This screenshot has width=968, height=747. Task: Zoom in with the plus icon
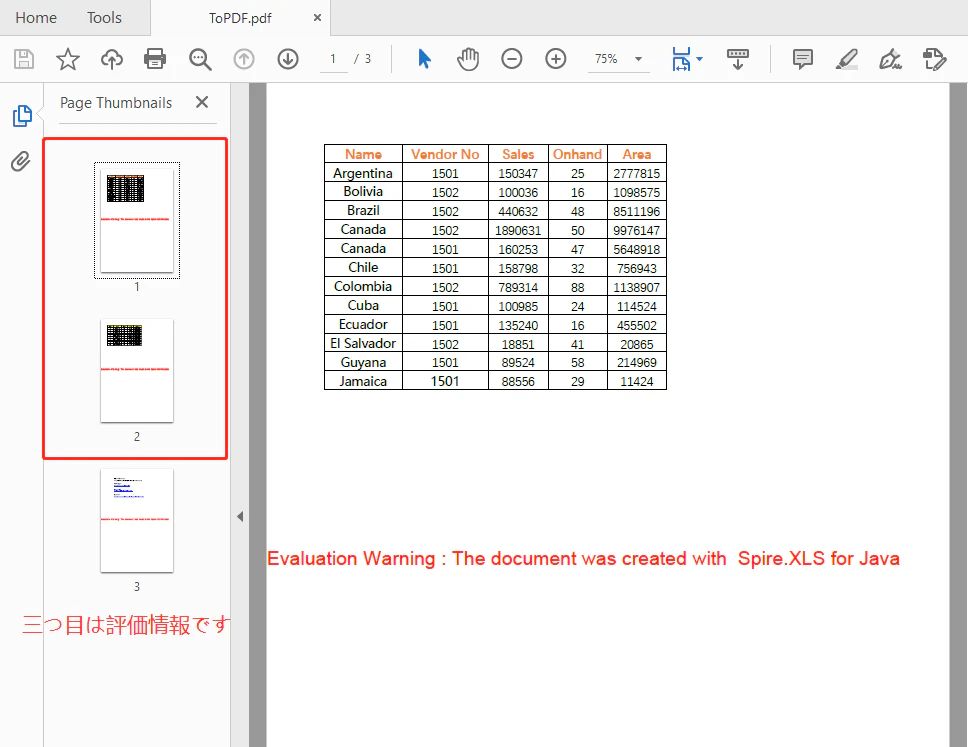(x=556, y=59)
